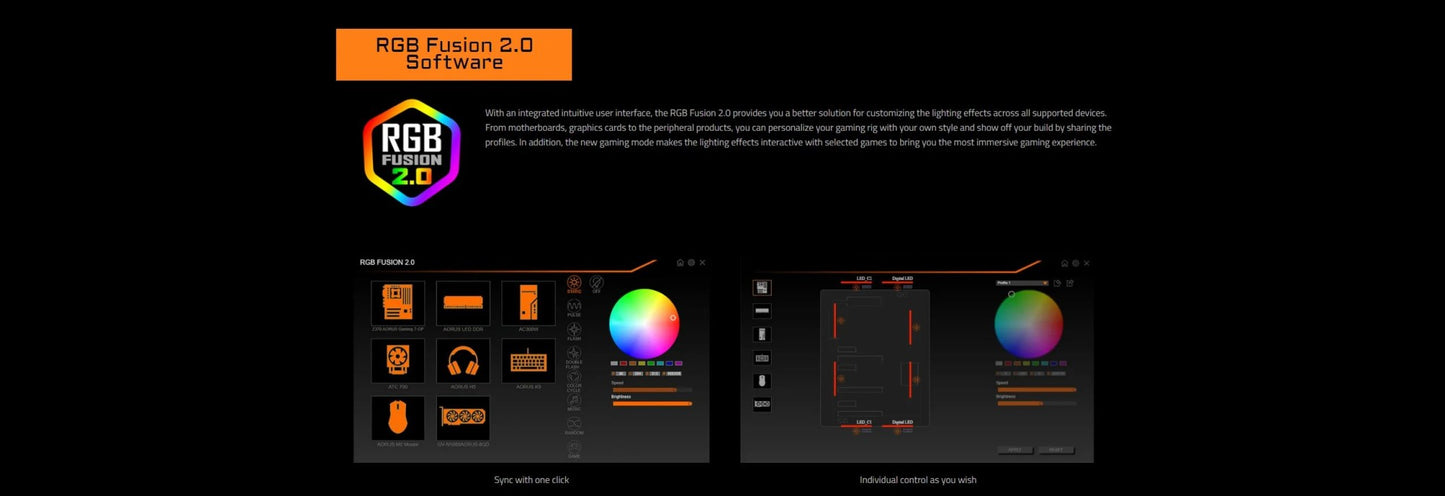Select graphics card icon in Individual control sidebar
Viewport: 1445px width, 496px height.
[x=762, y=404]
